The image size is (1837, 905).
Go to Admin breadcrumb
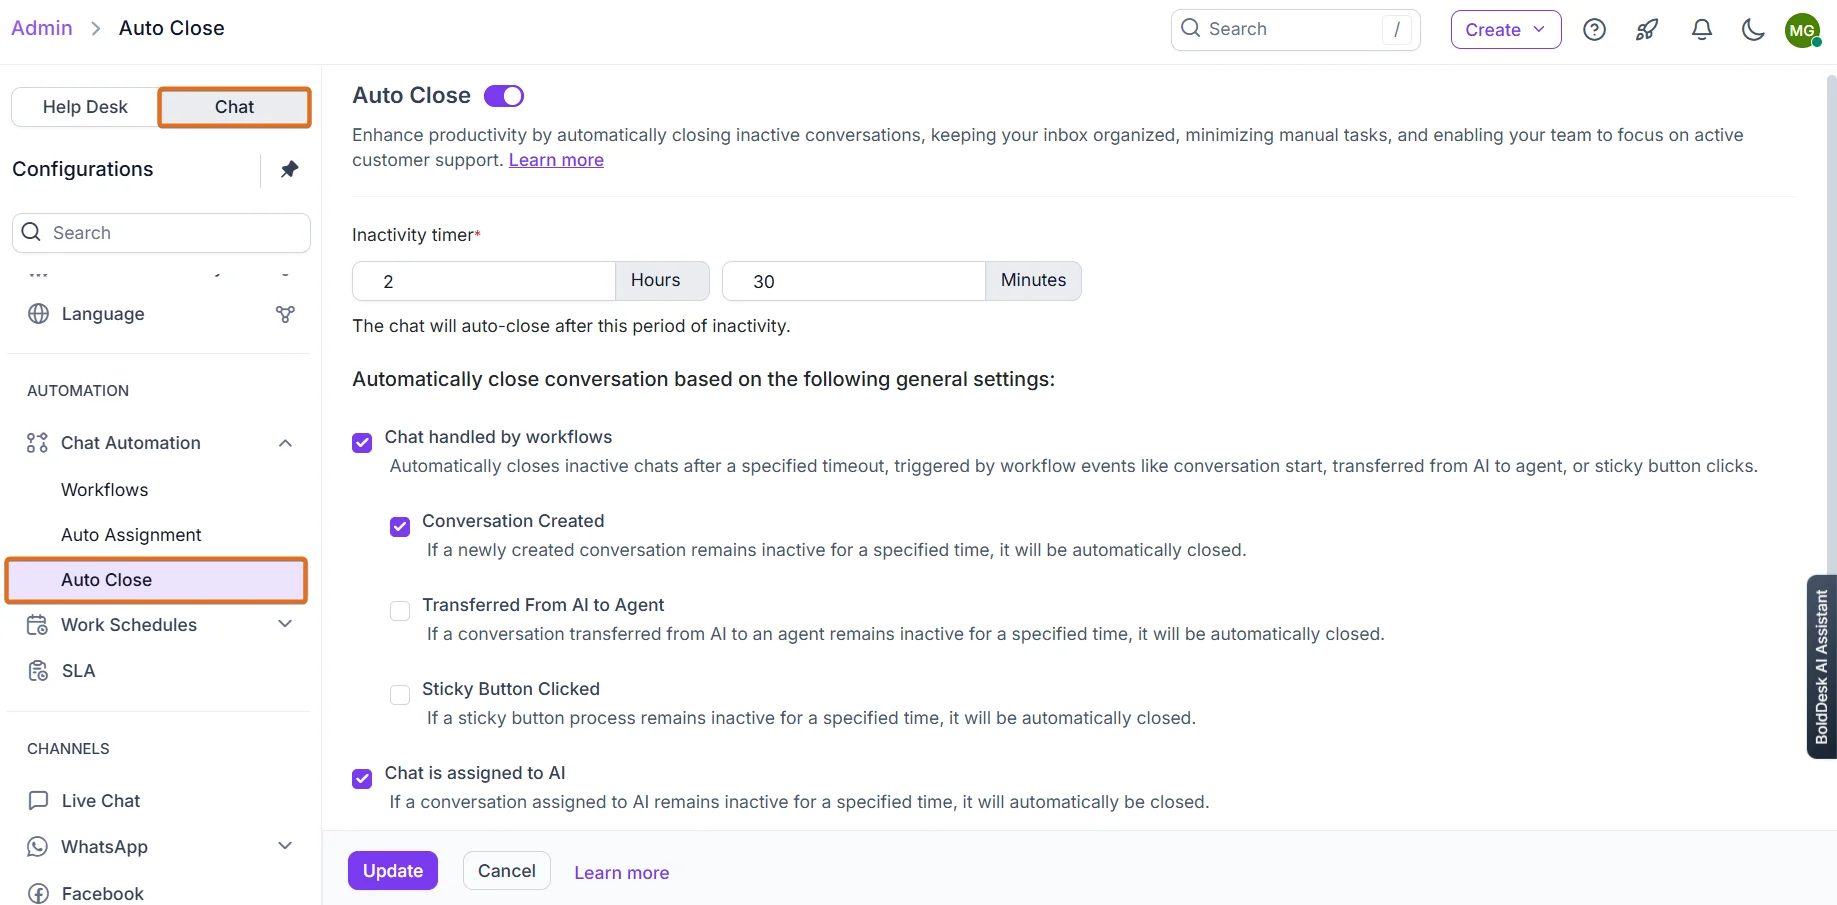click(42, 28)
